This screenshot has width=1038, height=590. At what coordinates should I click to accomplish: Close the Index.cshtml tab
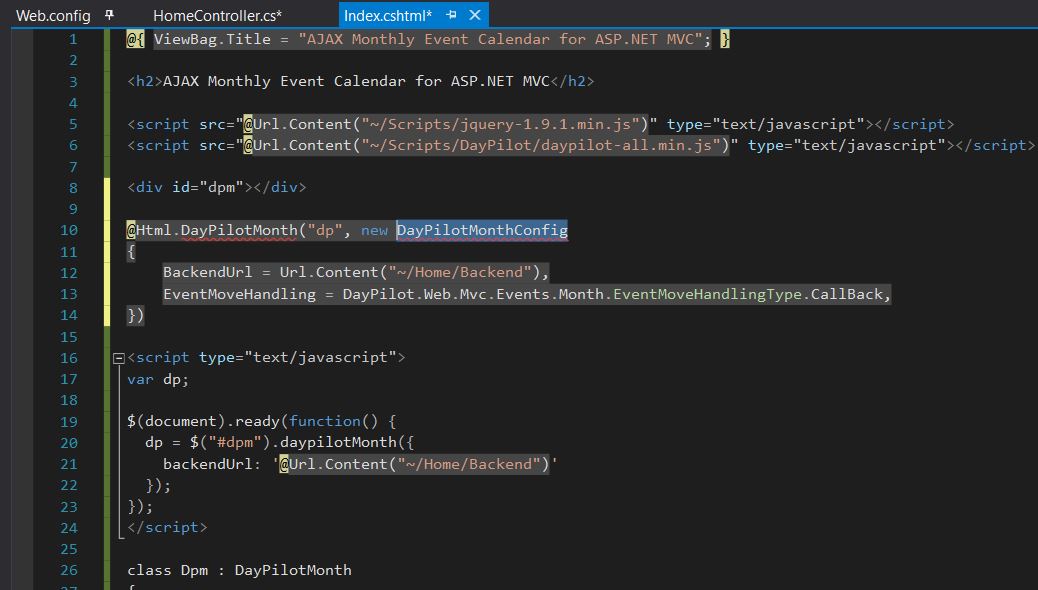coord(475,15)
